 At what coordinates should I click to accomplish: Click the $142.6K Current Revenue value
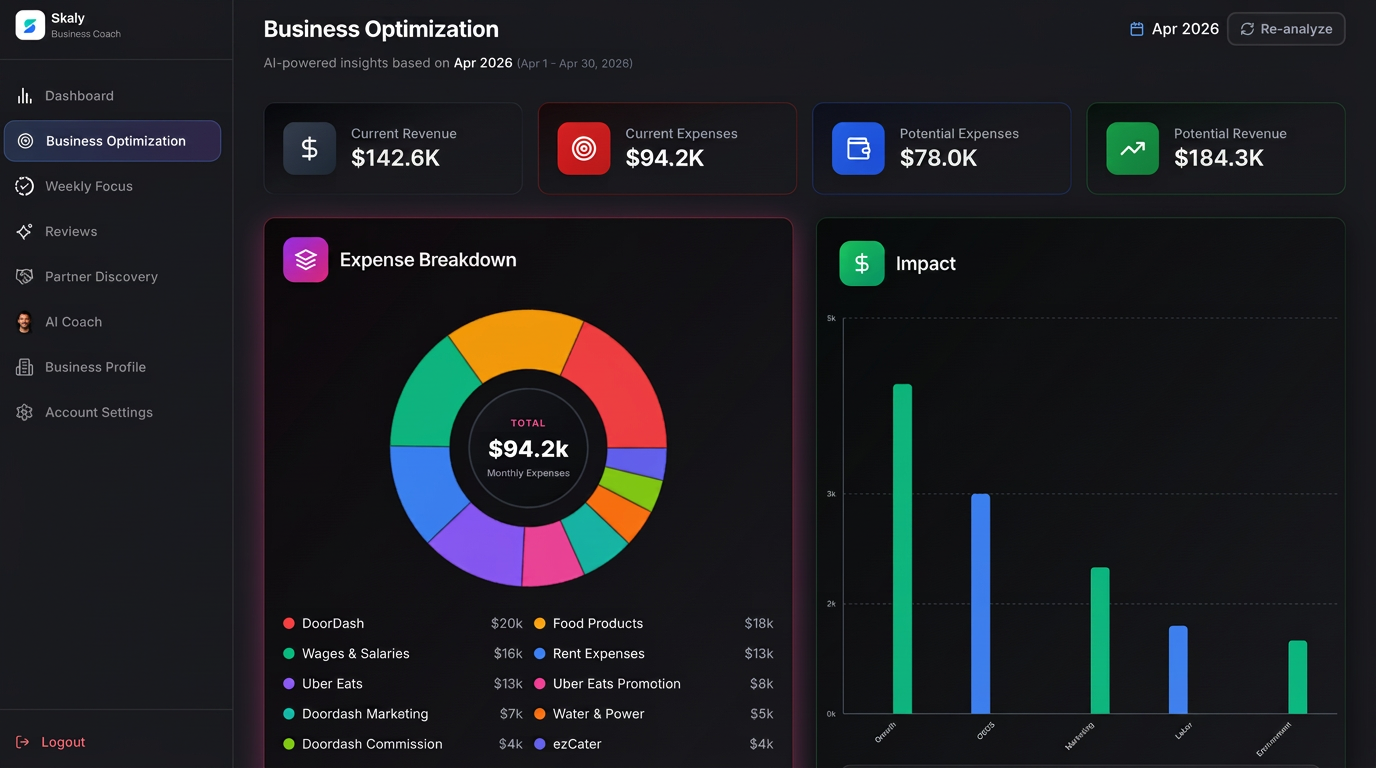(x=396, y=158)
